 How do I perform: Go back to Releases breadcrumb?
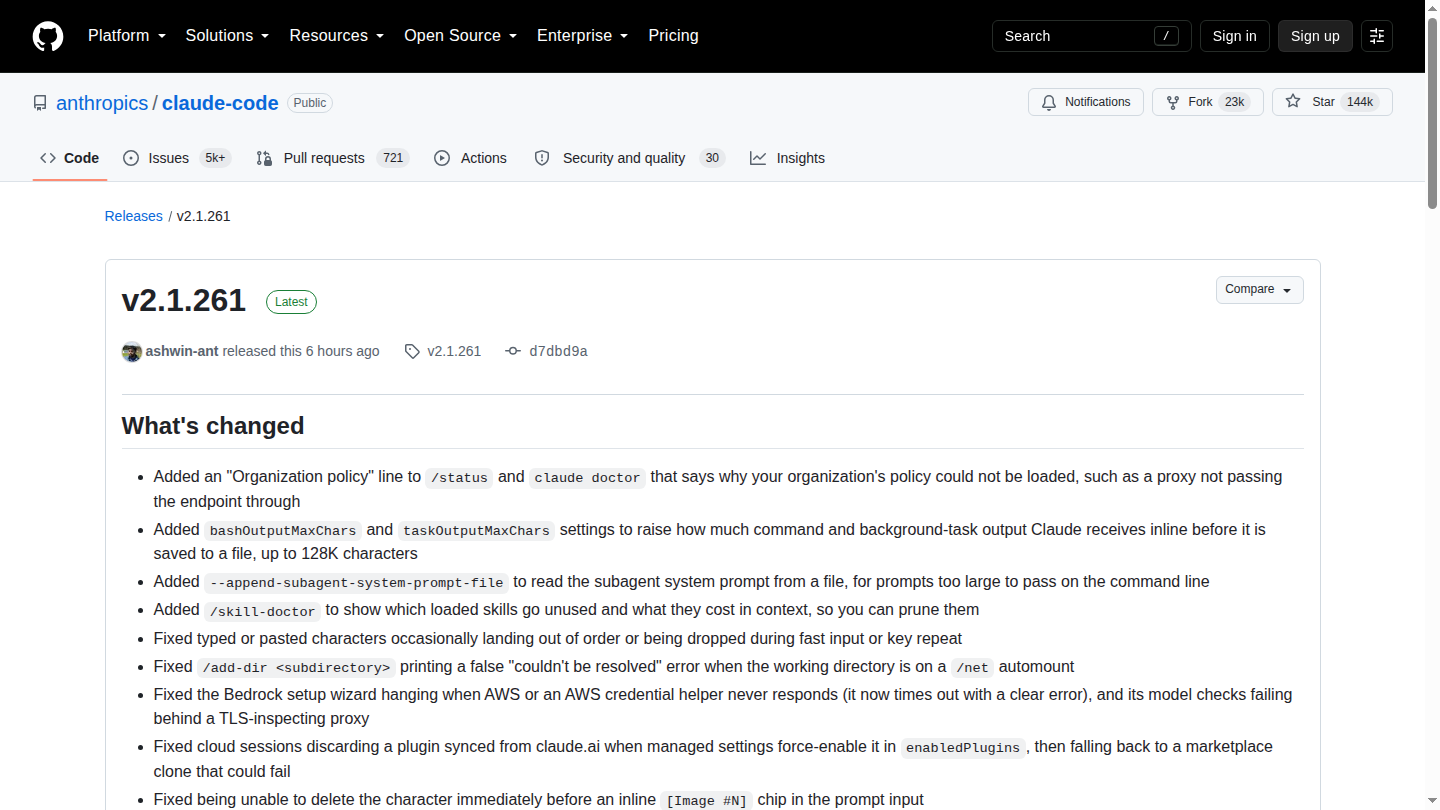133,216
